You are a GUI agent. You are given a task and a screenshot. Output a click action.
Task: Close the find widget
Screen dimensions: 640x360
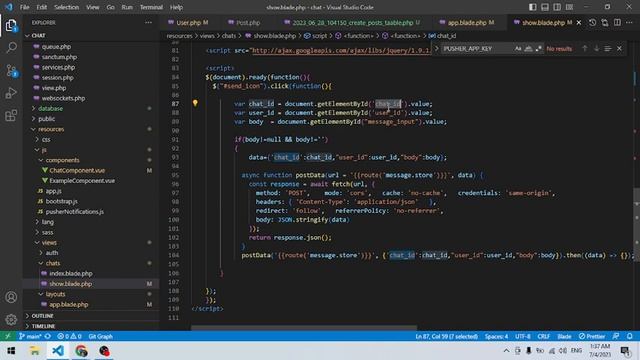pyautogui.click(x=619, y=49)
